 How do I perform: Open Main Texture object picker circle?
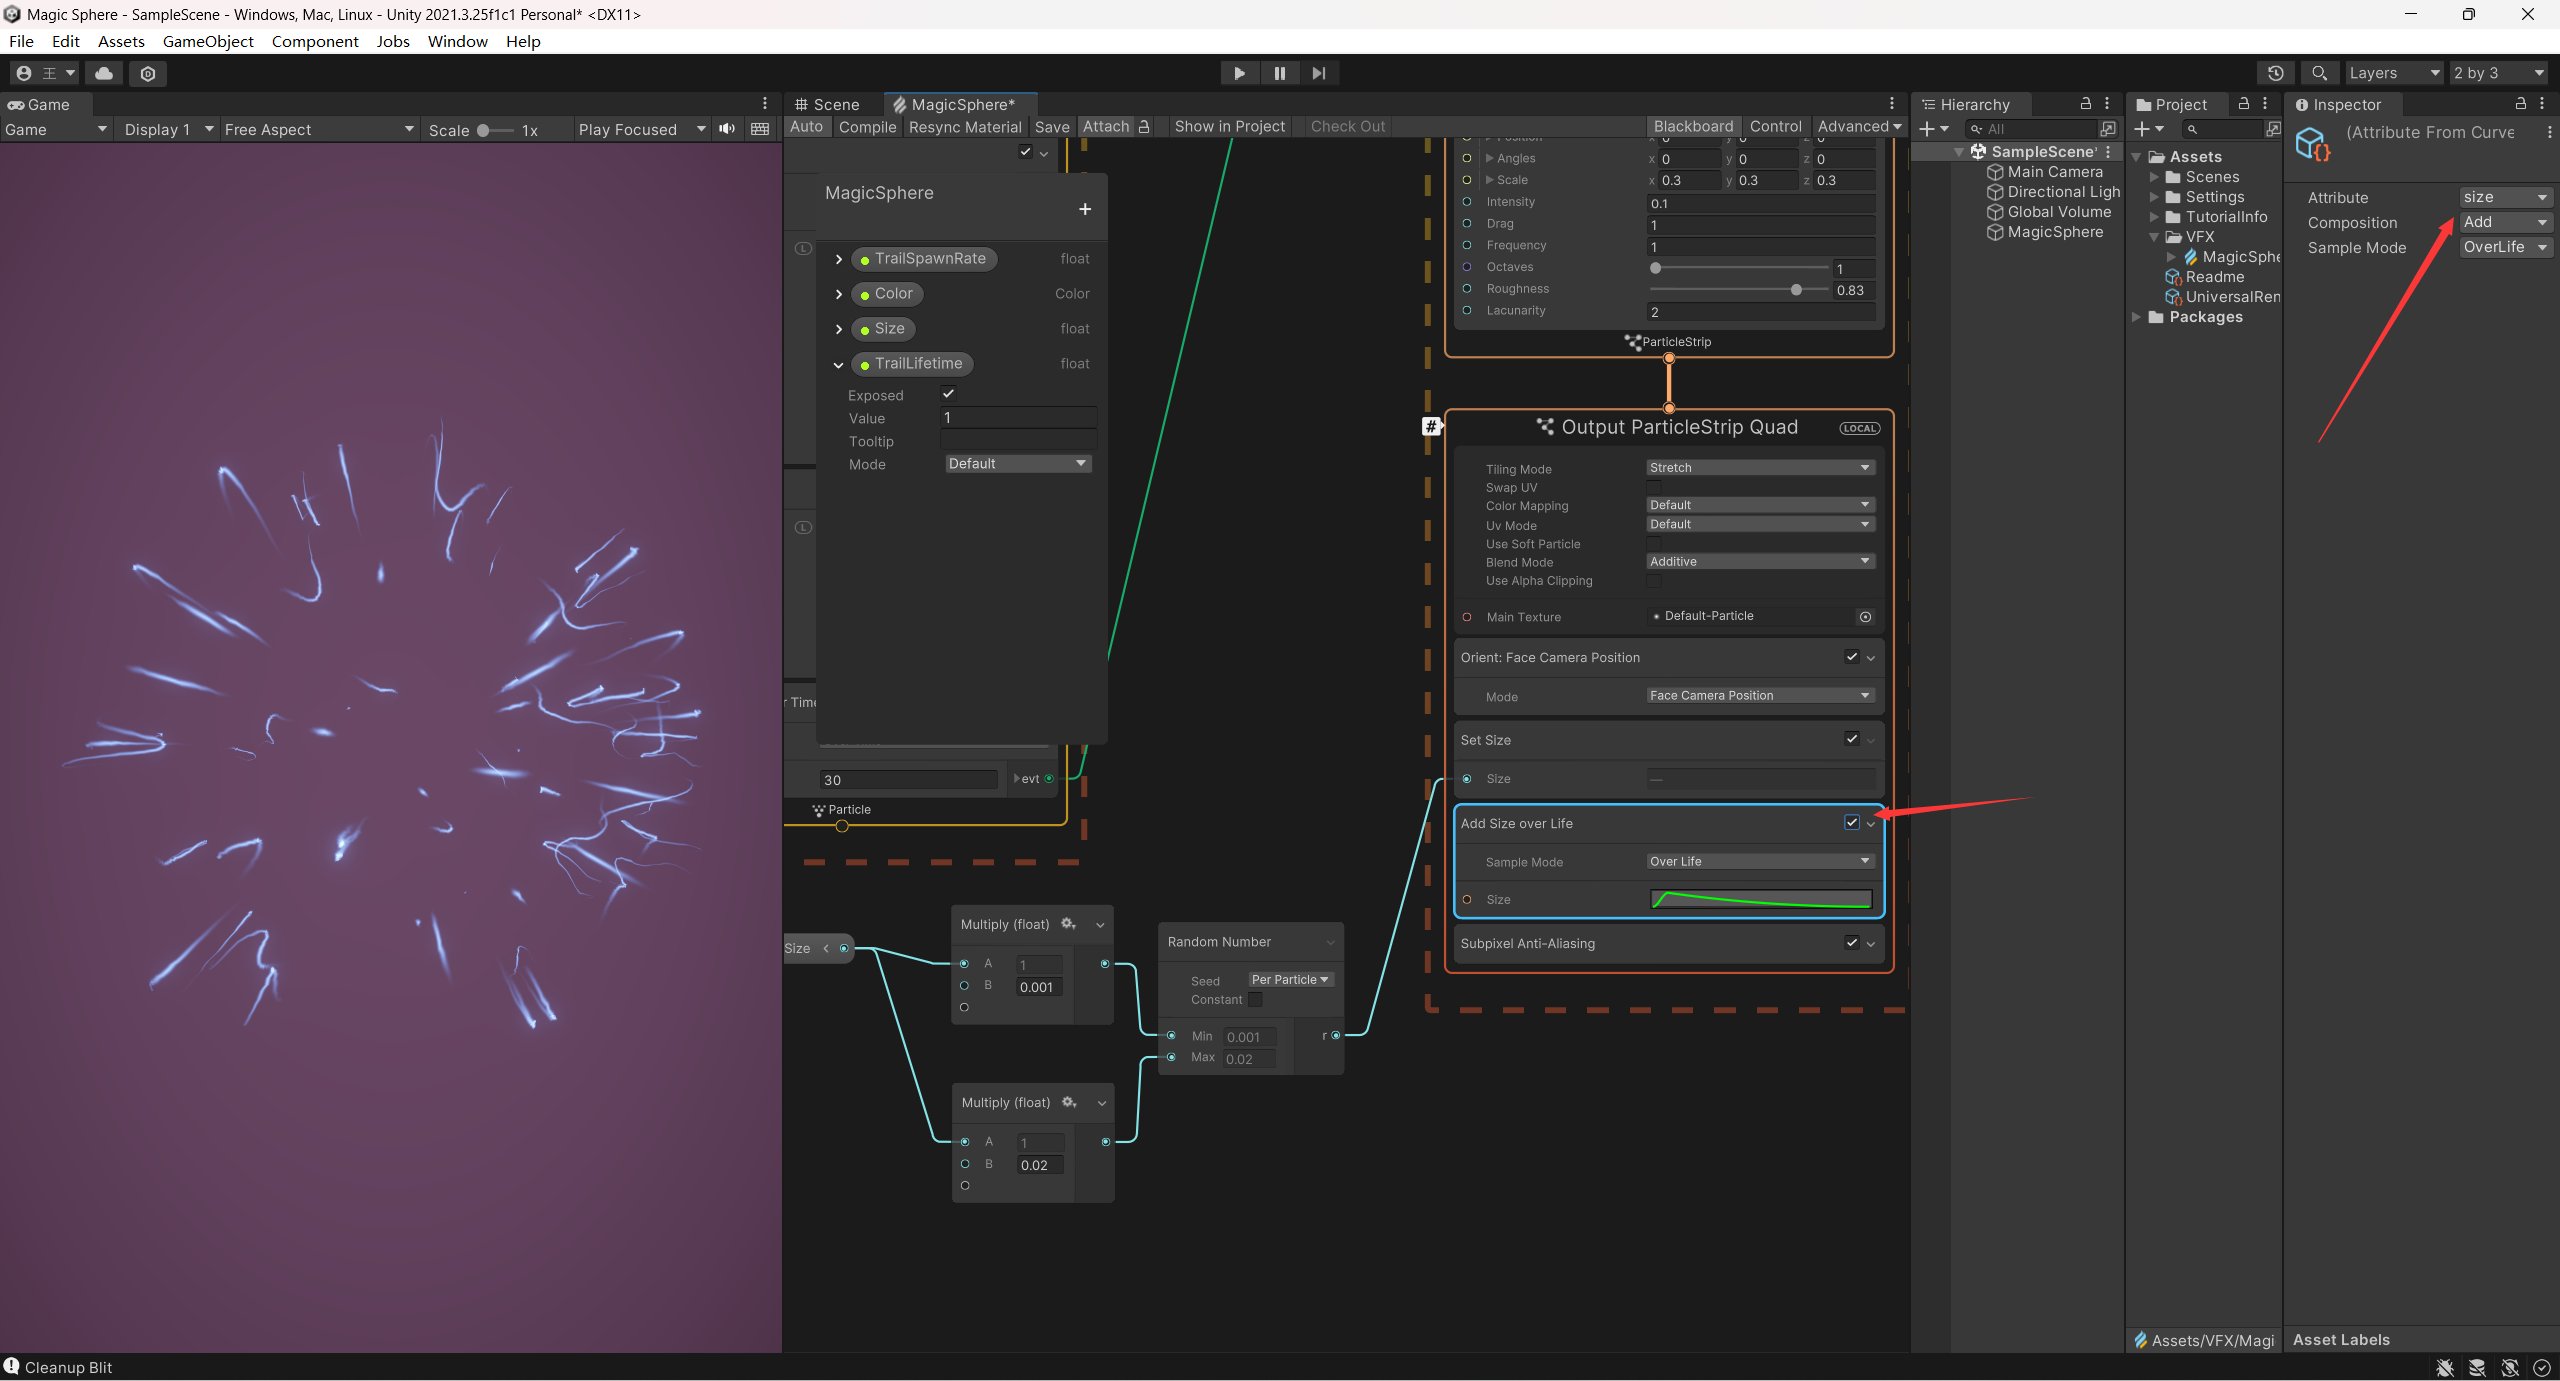click(x=1865, y=617)
